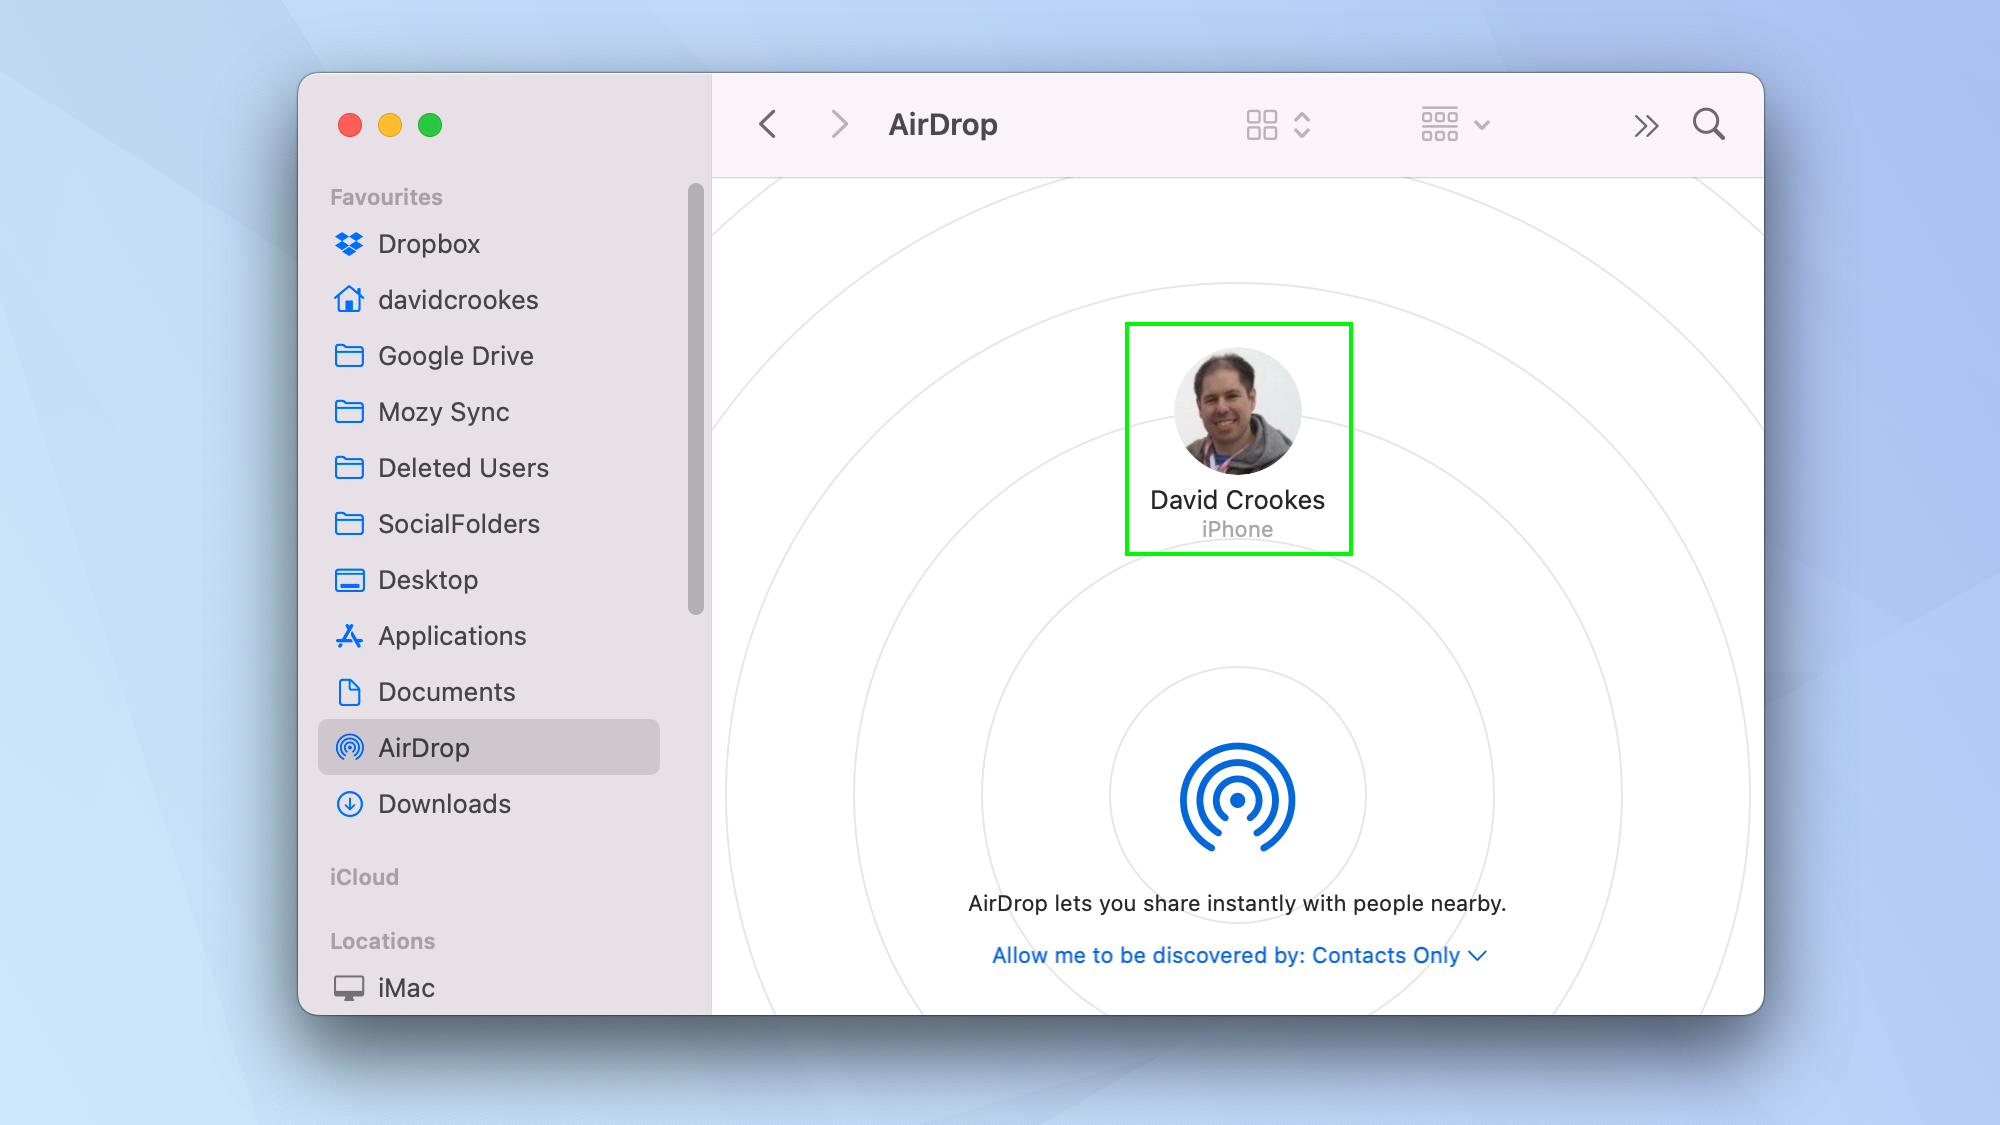Open Google Drive folder
This screenshot has width=2000, height=1125.
click(x=457, y=354)
